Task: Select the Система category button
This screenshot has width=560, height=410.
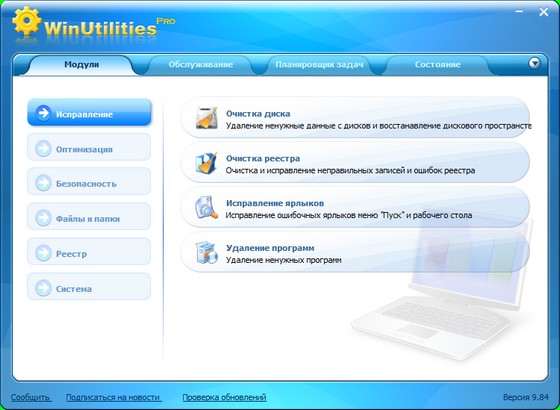Action: (x=89, y=286)
